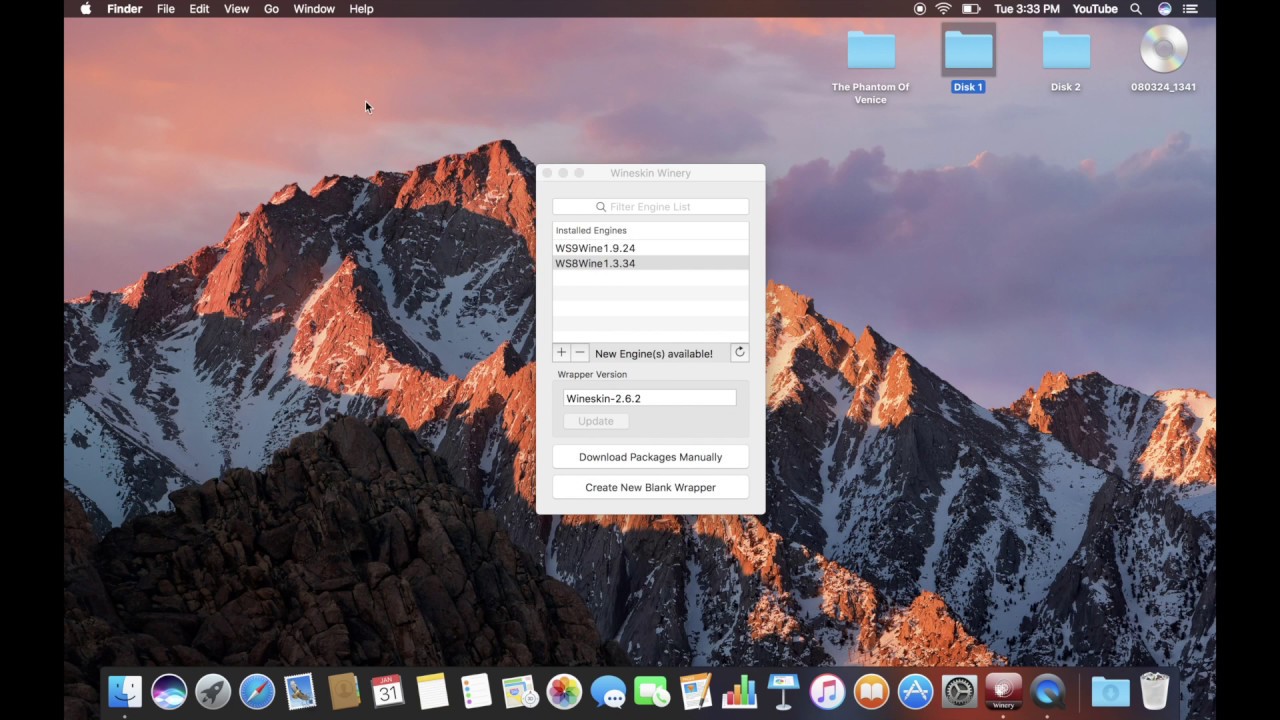Image resolution: width=1280 pixels, height=720 pixels.
Task: Open Keynote podium icon in Dock
Action: pyautogui.click(x=783, y=691)
